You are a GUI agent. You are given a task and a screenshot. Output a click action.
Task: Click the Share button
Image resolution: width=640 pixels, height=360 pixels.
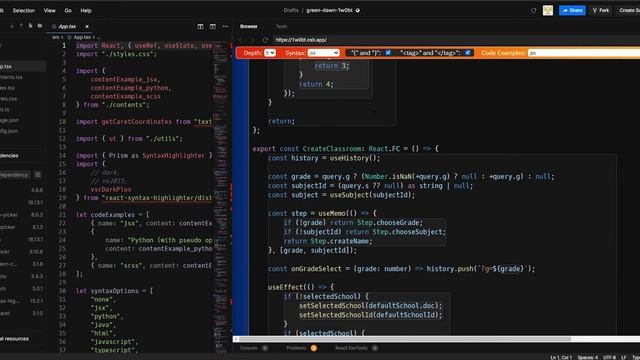click(572, 11)
